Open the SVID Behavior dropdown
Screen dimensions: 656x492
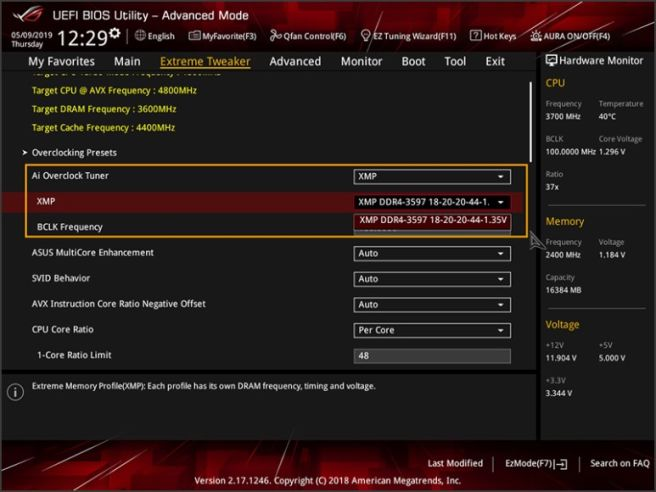click(432, 279)
